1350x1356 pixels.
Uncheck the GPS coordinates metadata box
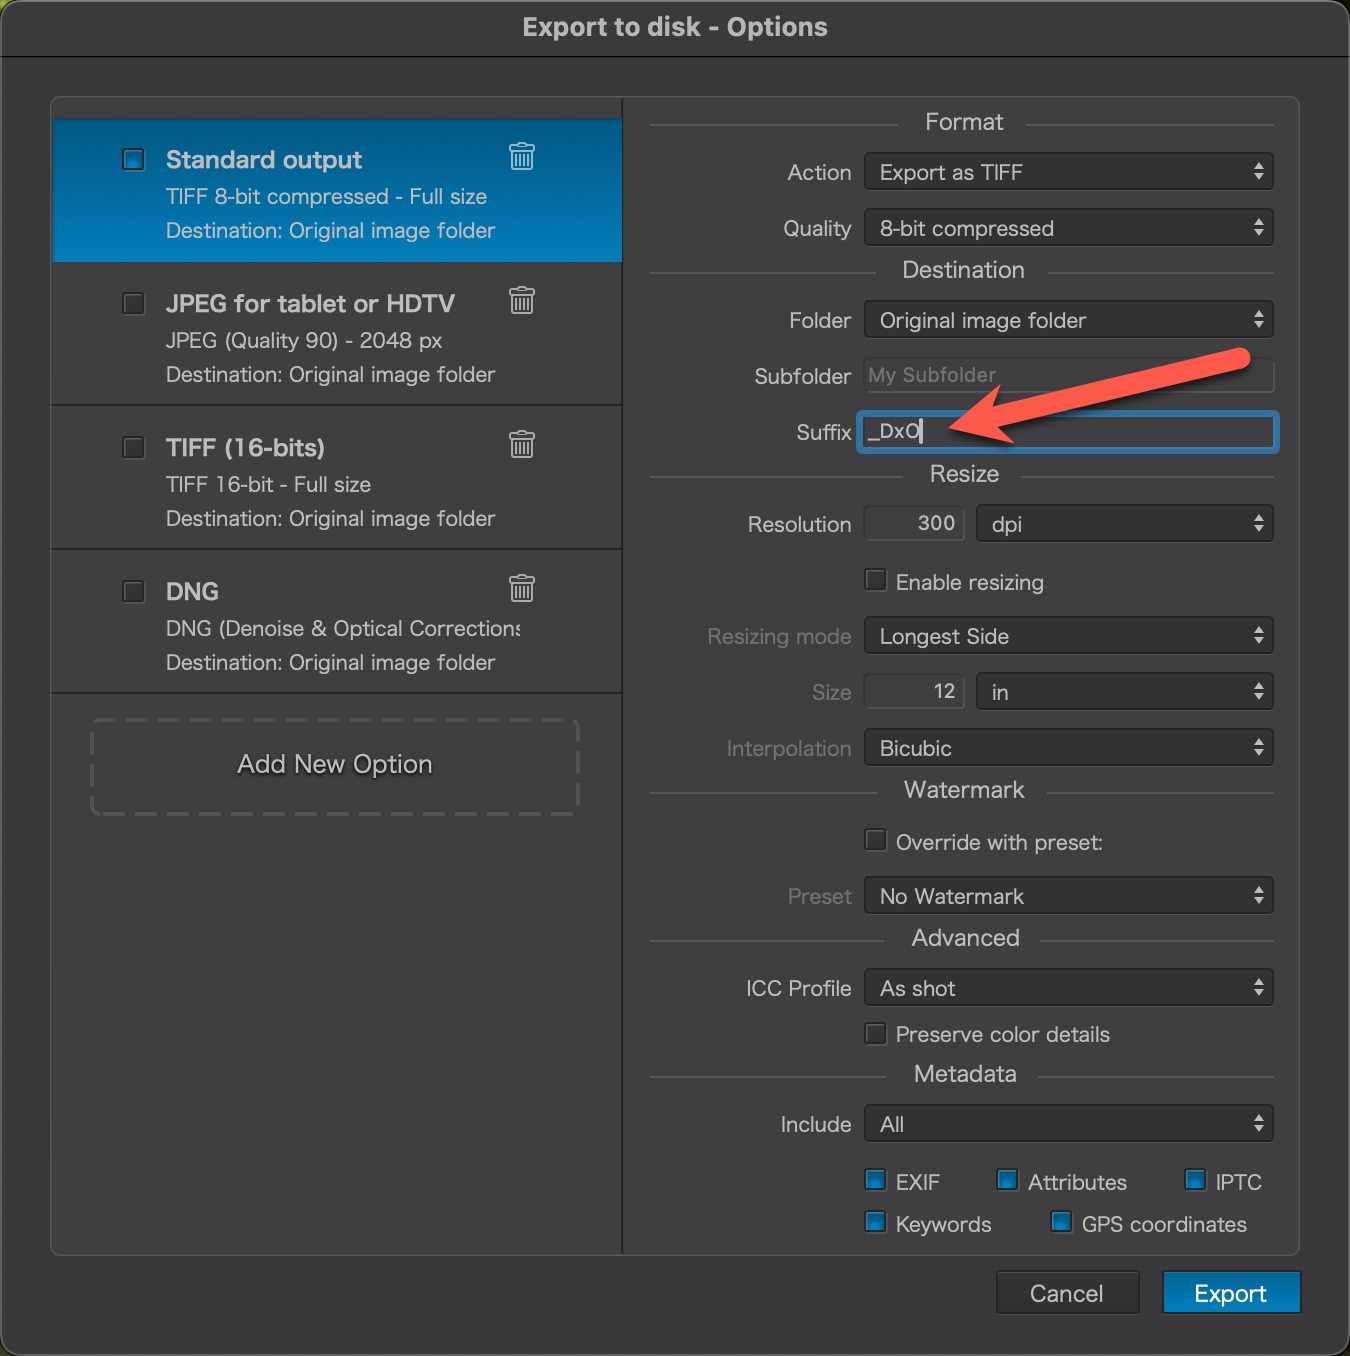click(1062, 1222)
